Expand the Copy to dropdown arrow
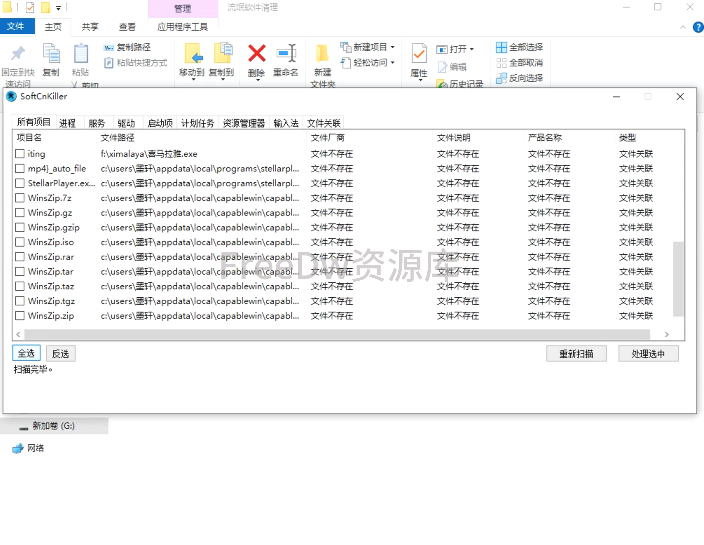 pyautogui.click(x=223, y=79)
